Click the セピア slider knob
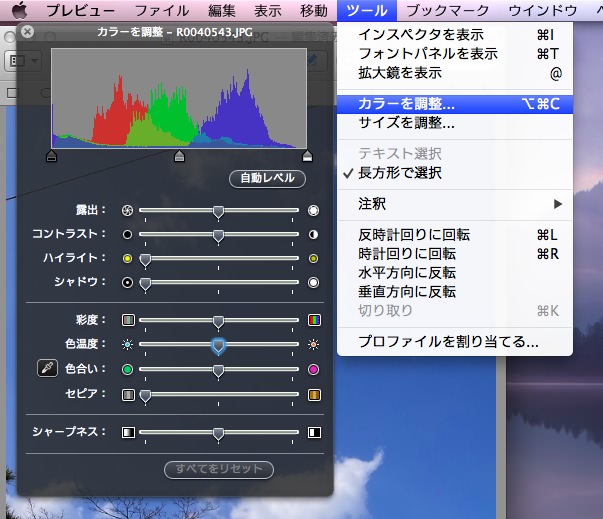The width and height of the screenshot is (603, 519). tap(145, 396)
